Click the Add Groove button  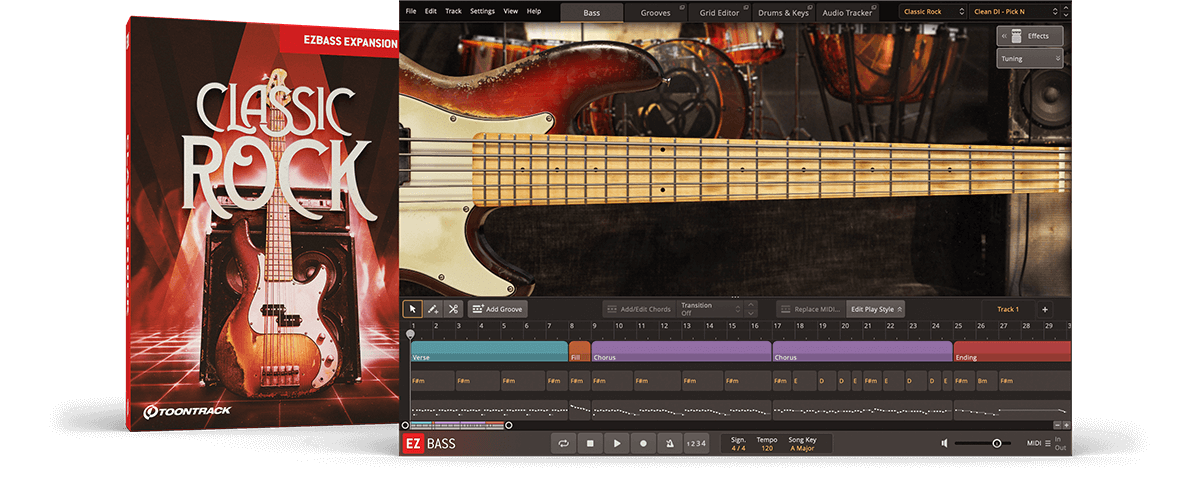[x=497, y=309]
